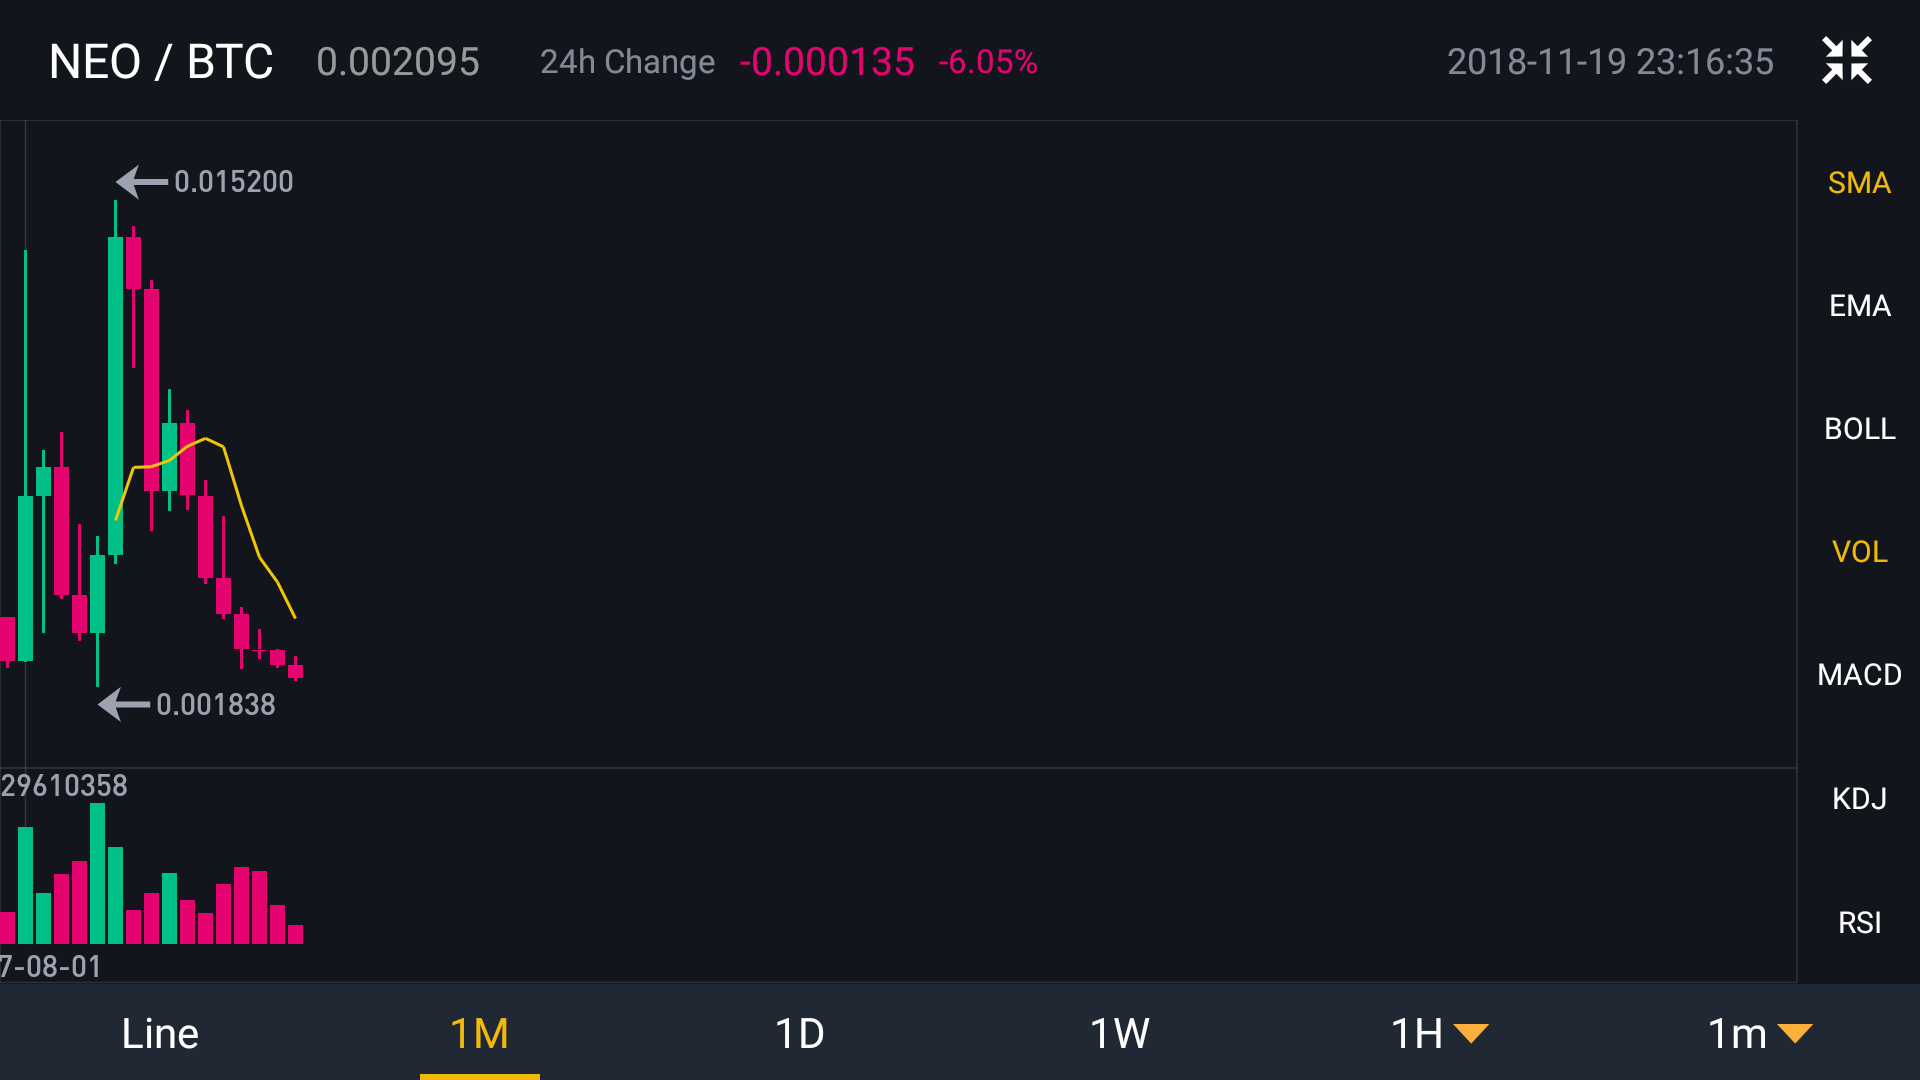Select the 1W interval tab

(x=1120, y=1033)
